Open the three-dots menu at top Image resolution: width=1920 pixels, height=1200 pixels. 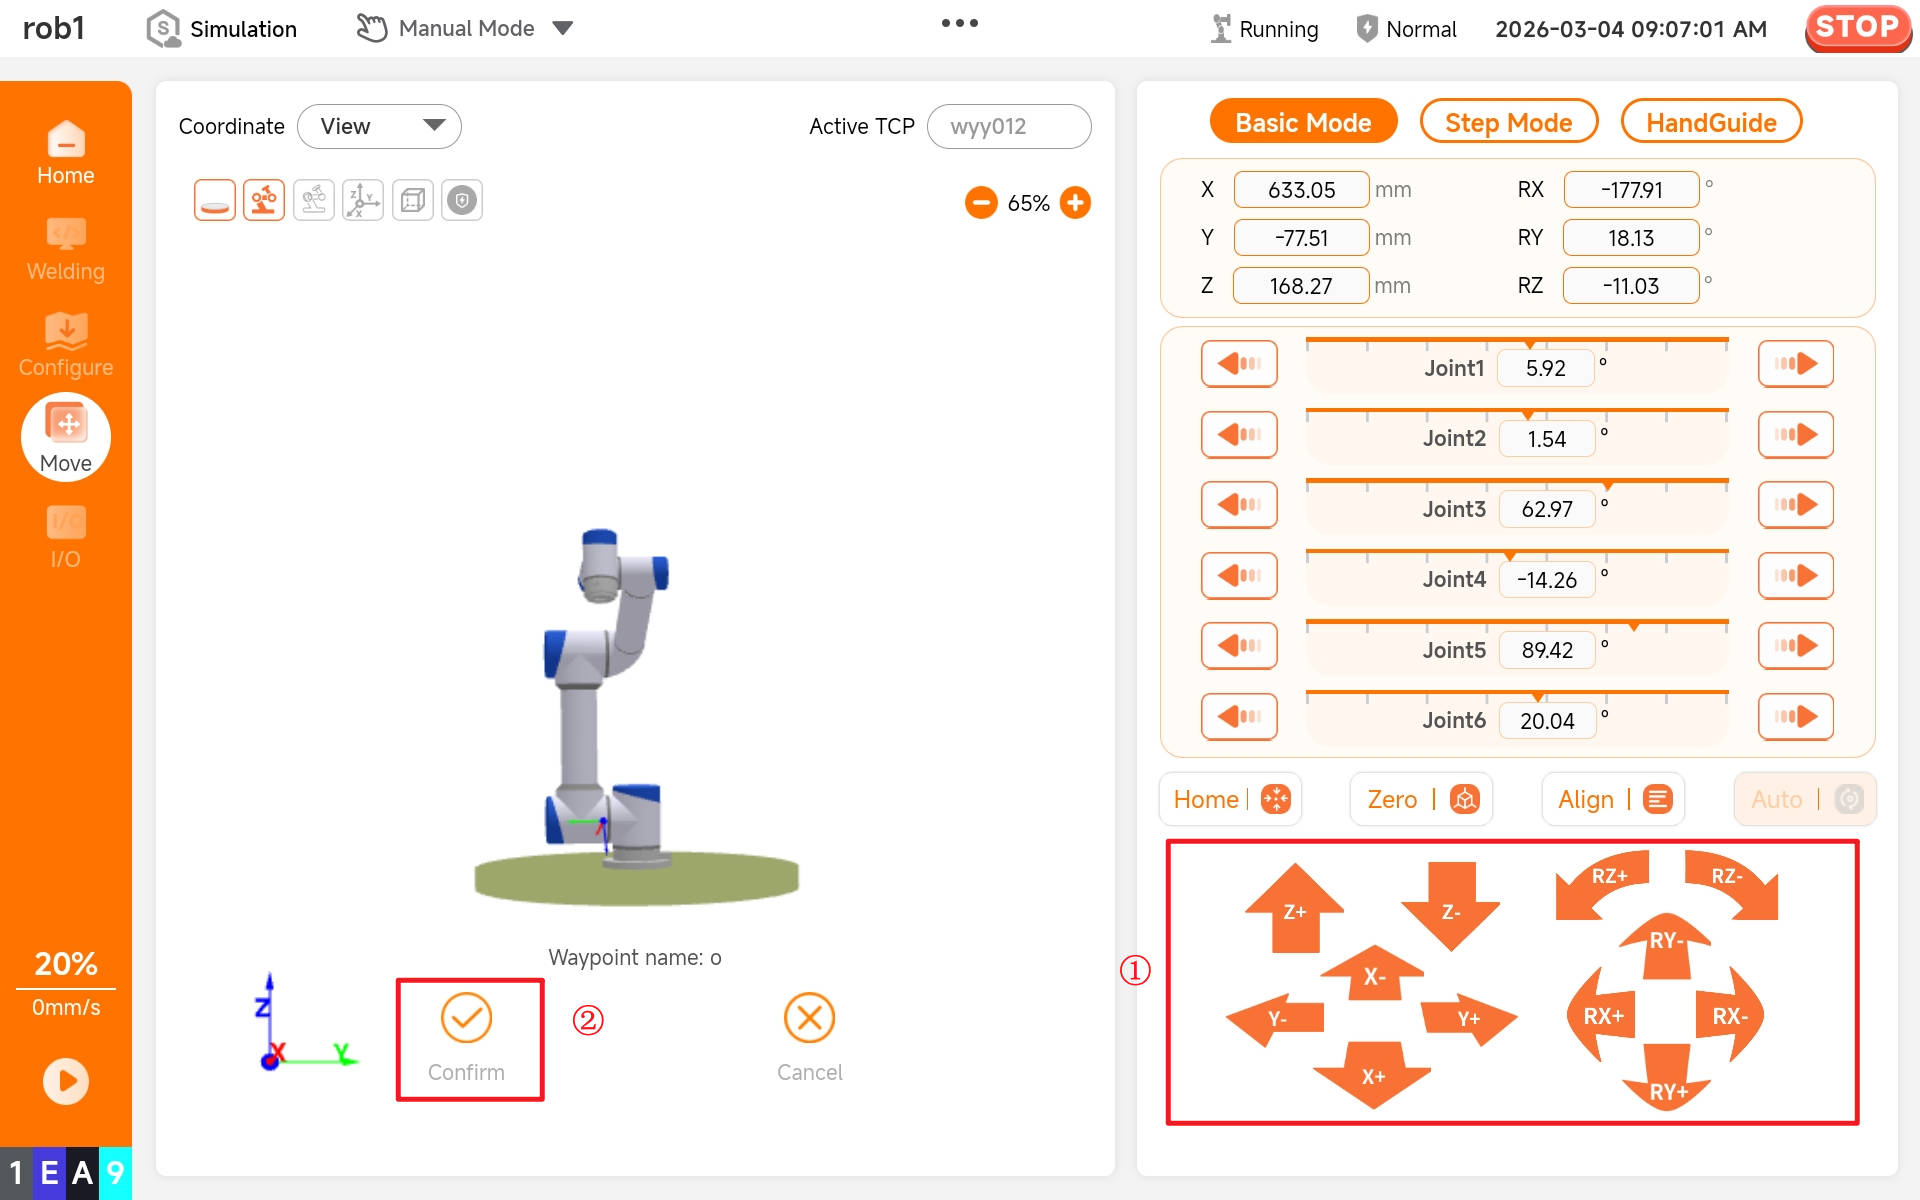[959, 23]
